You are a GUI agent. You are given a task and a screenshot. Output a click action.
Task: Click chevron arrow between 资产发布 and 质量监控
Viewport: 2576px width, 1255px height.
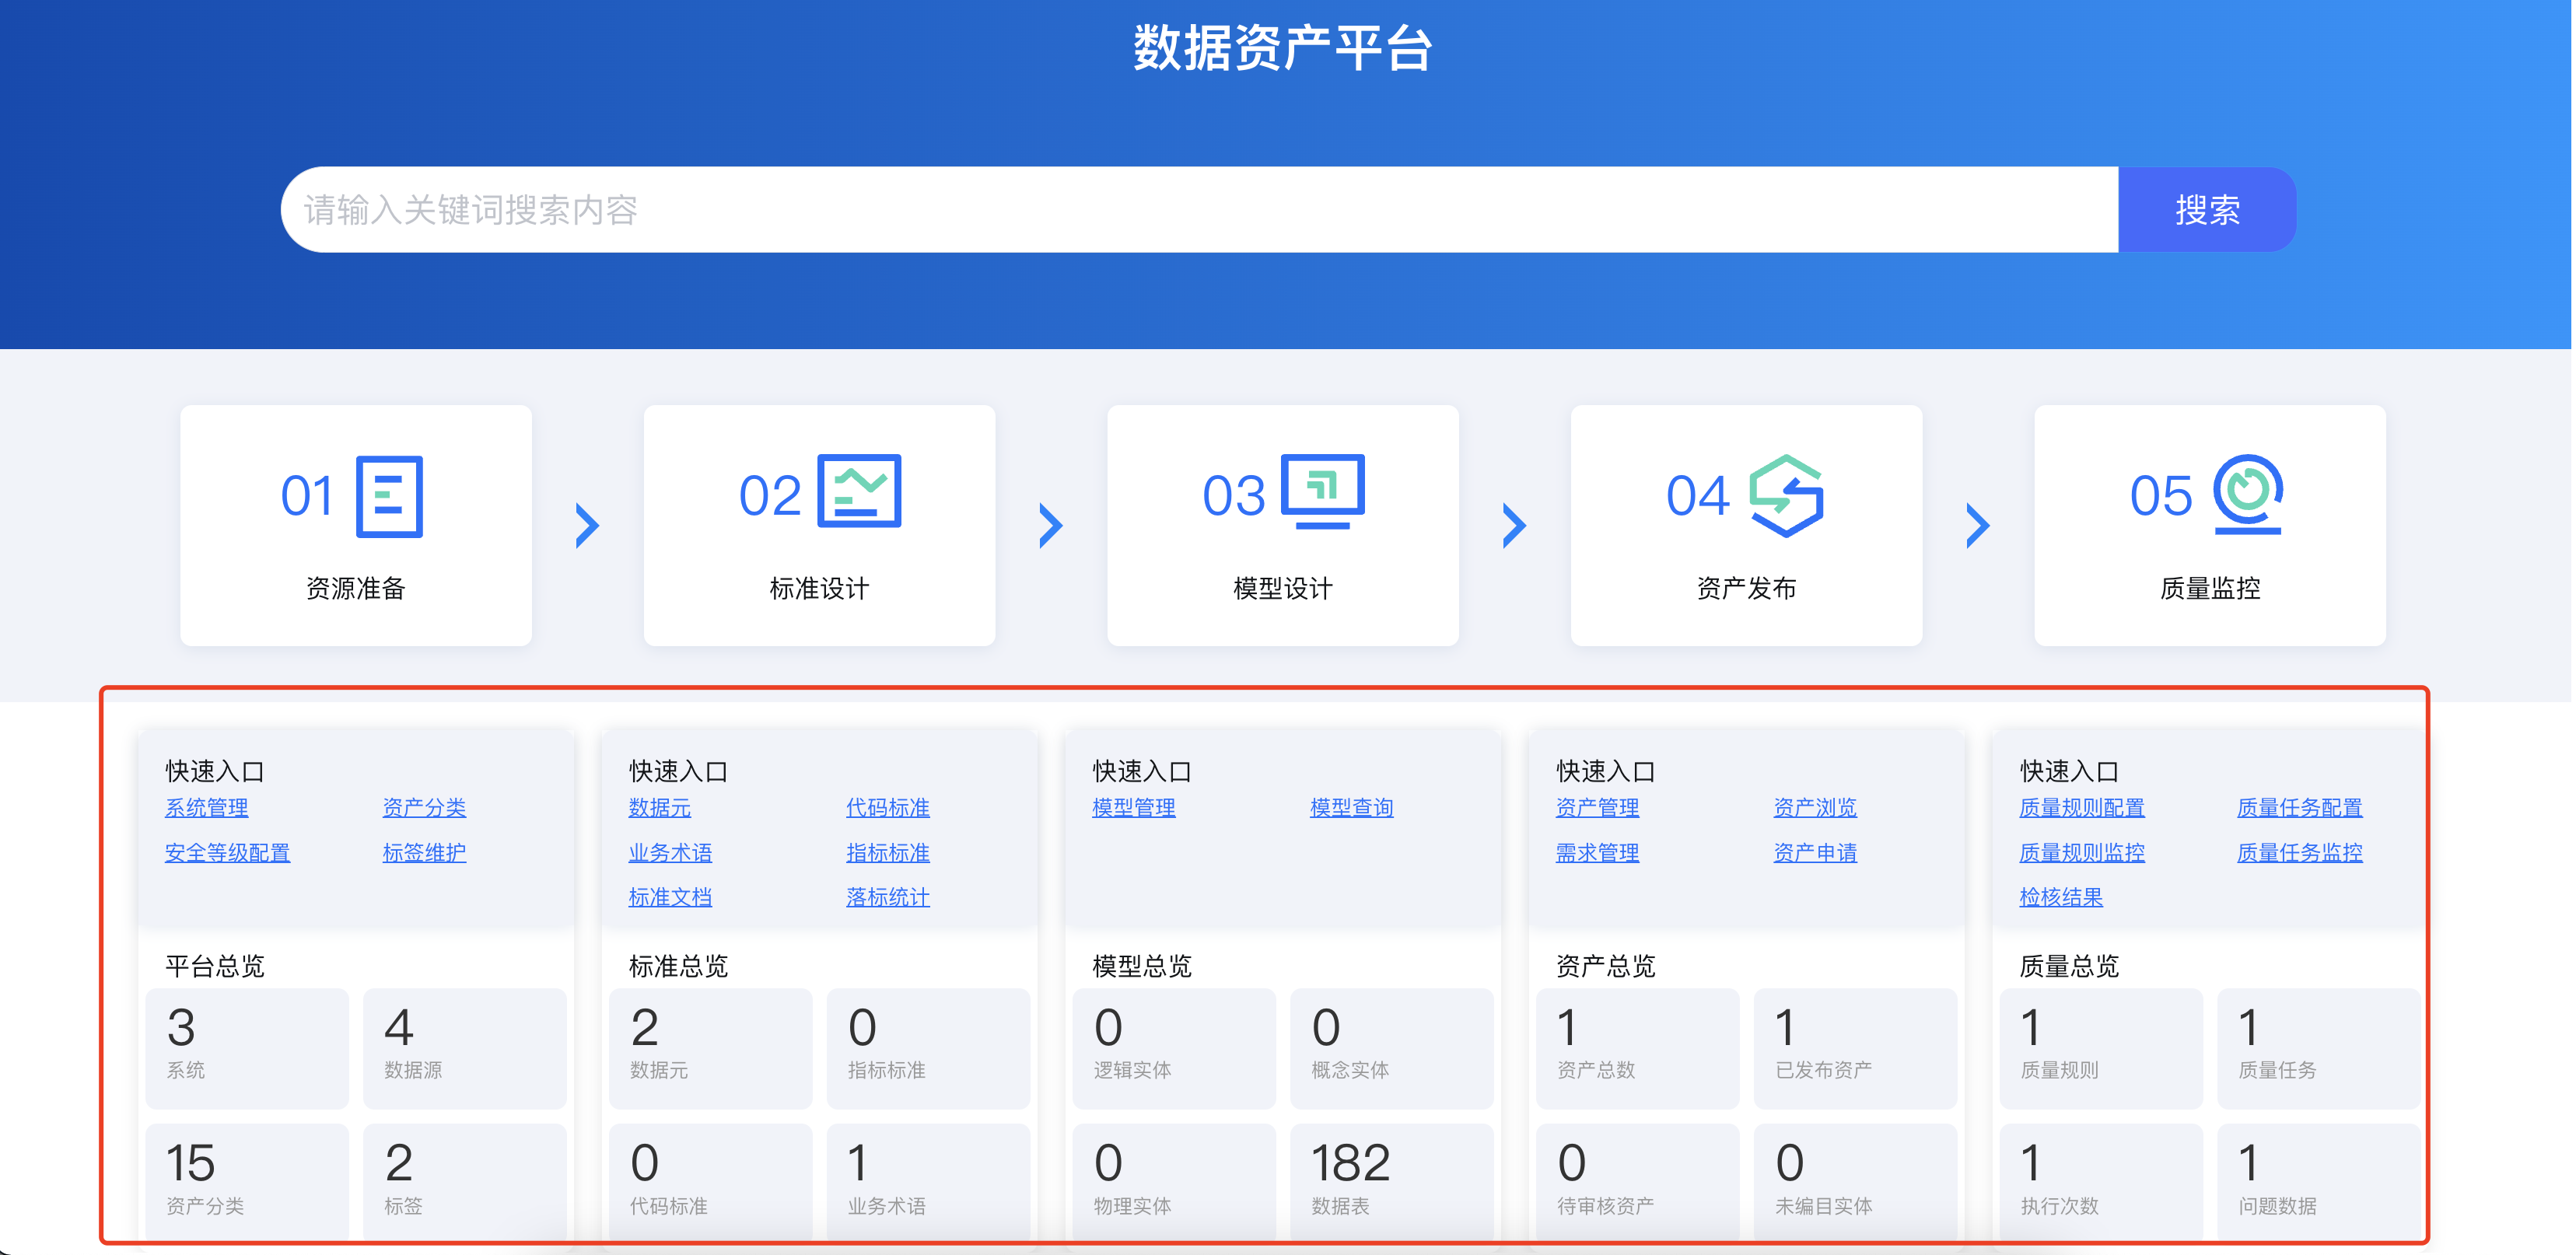1978,525
